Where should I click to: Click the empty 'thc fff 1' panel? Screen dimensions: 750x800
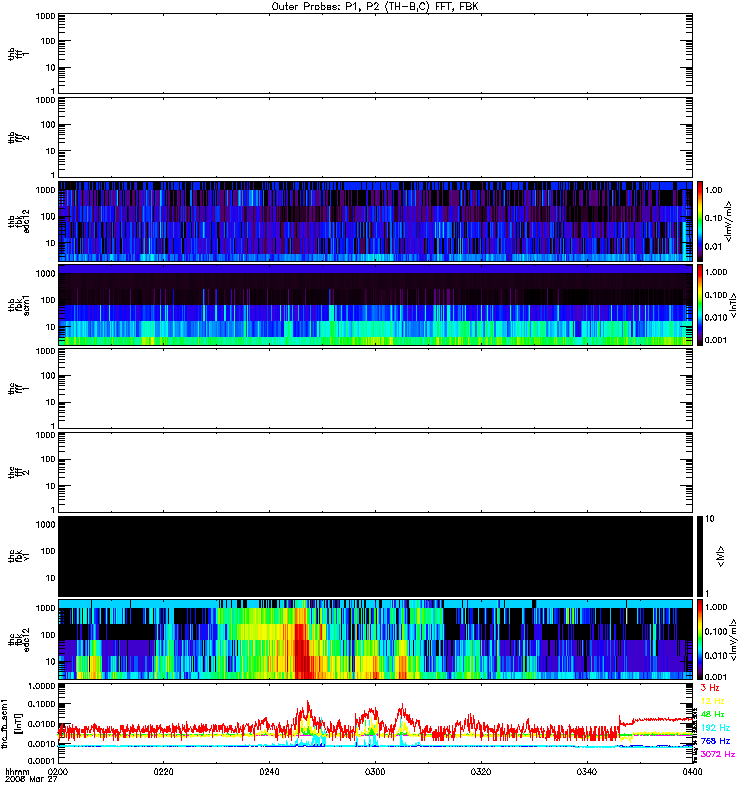coord(375,389)
